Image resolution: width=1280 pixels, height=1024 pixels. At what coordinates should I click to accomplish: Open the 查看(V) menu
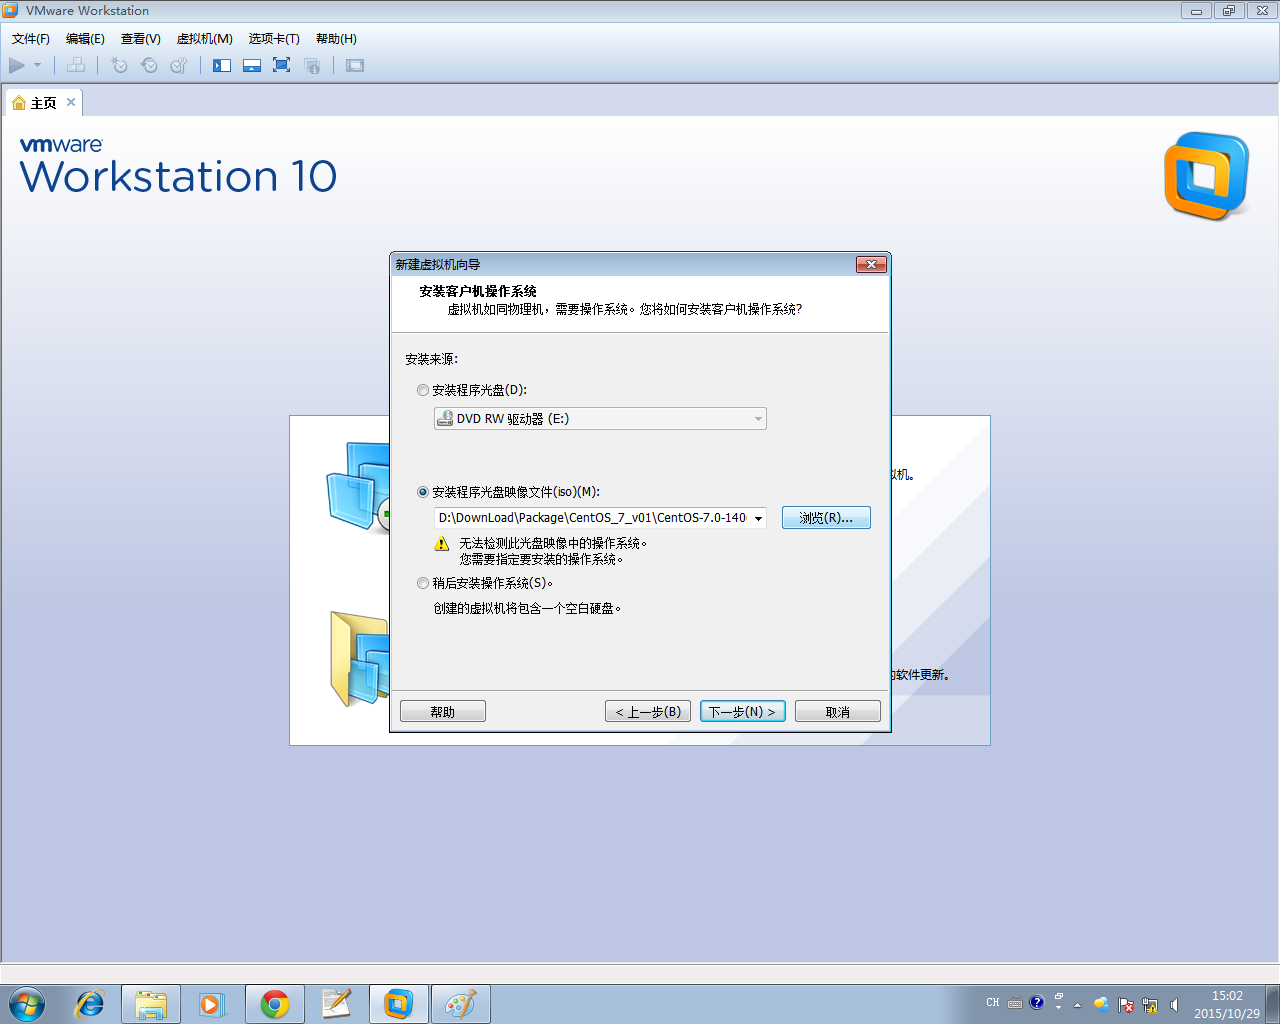[x=141, y=39]
